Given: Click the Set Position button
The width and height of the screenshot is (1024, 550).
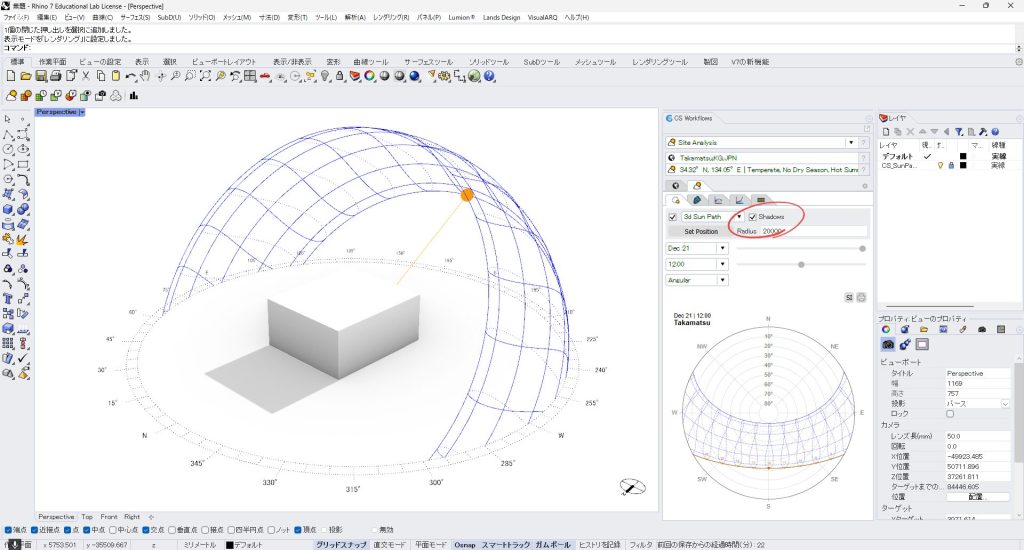Looking at the screenshot, I should (x=700, y=231).
